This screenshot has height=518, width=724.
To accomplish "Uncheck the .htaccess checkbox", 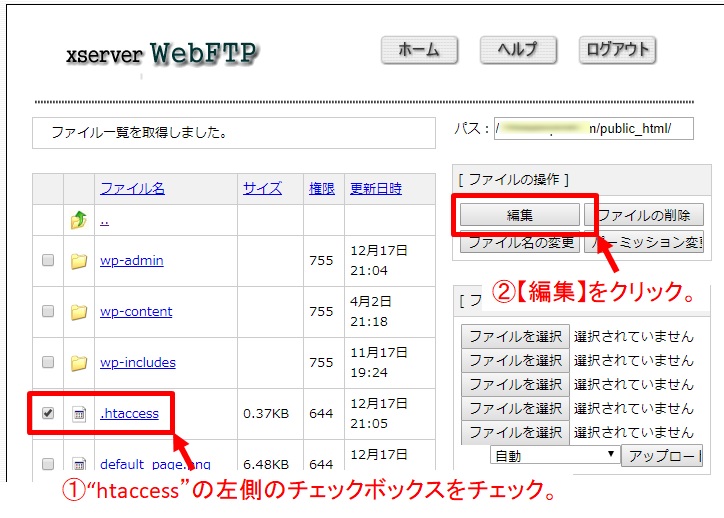I will pos(48,413).
